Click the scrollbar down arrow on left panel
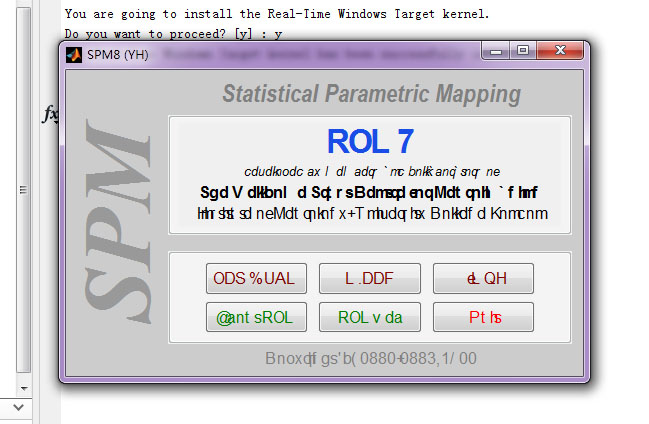This screenshot has width=649, height=424. tap(24, 388)
